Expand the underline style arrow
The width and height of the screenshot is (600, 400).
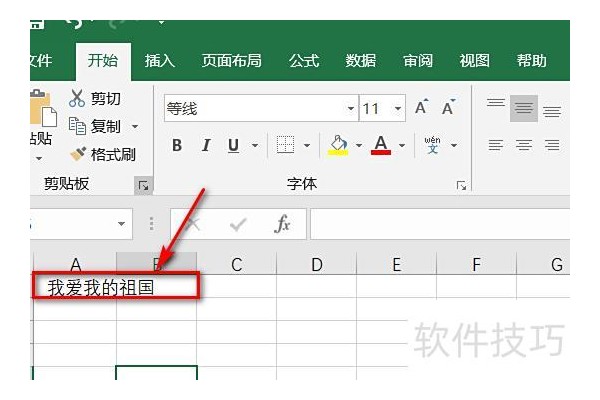[255, 145]
